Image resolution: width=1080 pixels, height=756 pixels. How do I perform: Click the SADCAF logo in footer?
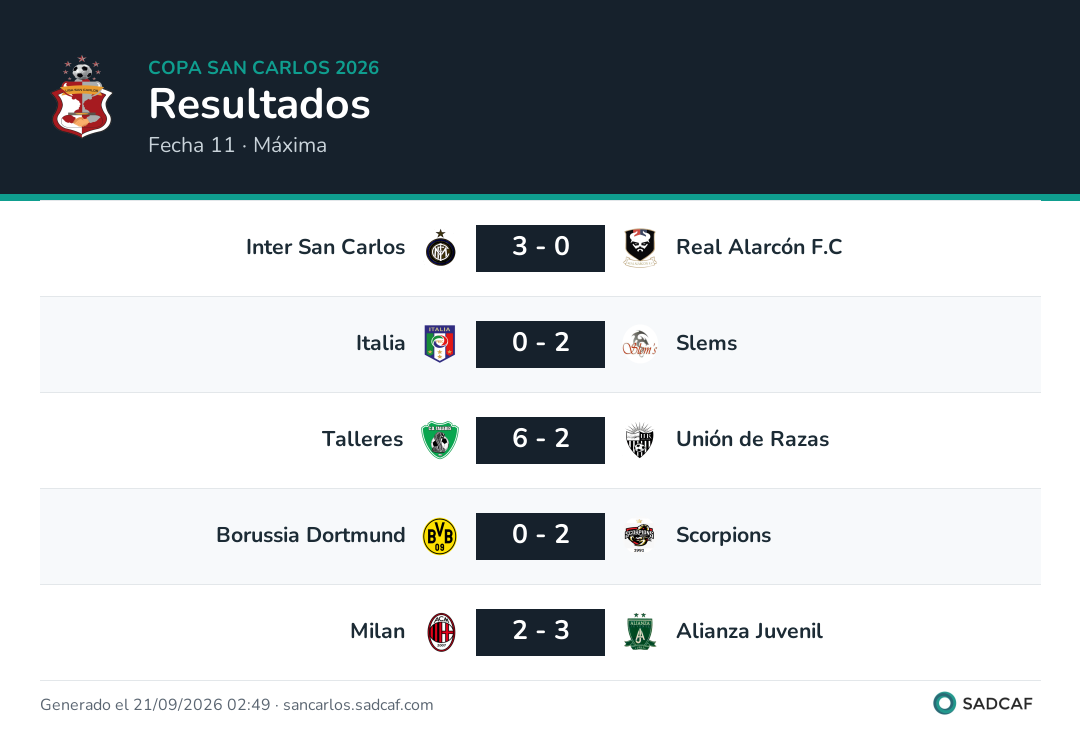click(x=983, y=704)
